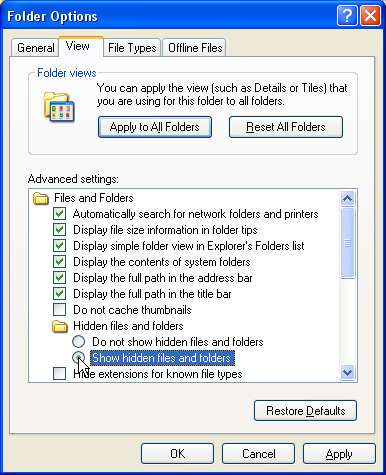
Task: Click the Help question mark icon
Action: click(x=347, y=15)
